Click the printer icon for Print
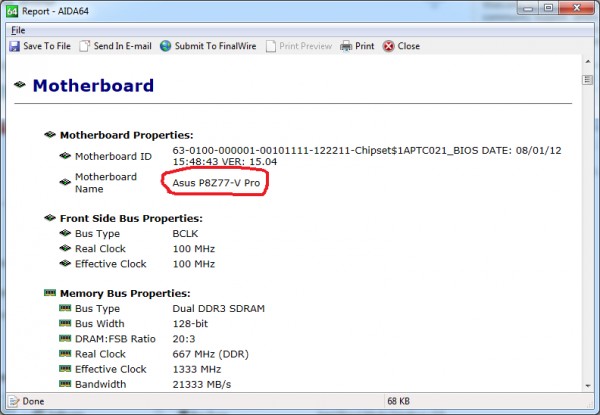Image resolution: width=600 pixels, height=415 pixels. [346, 46]
